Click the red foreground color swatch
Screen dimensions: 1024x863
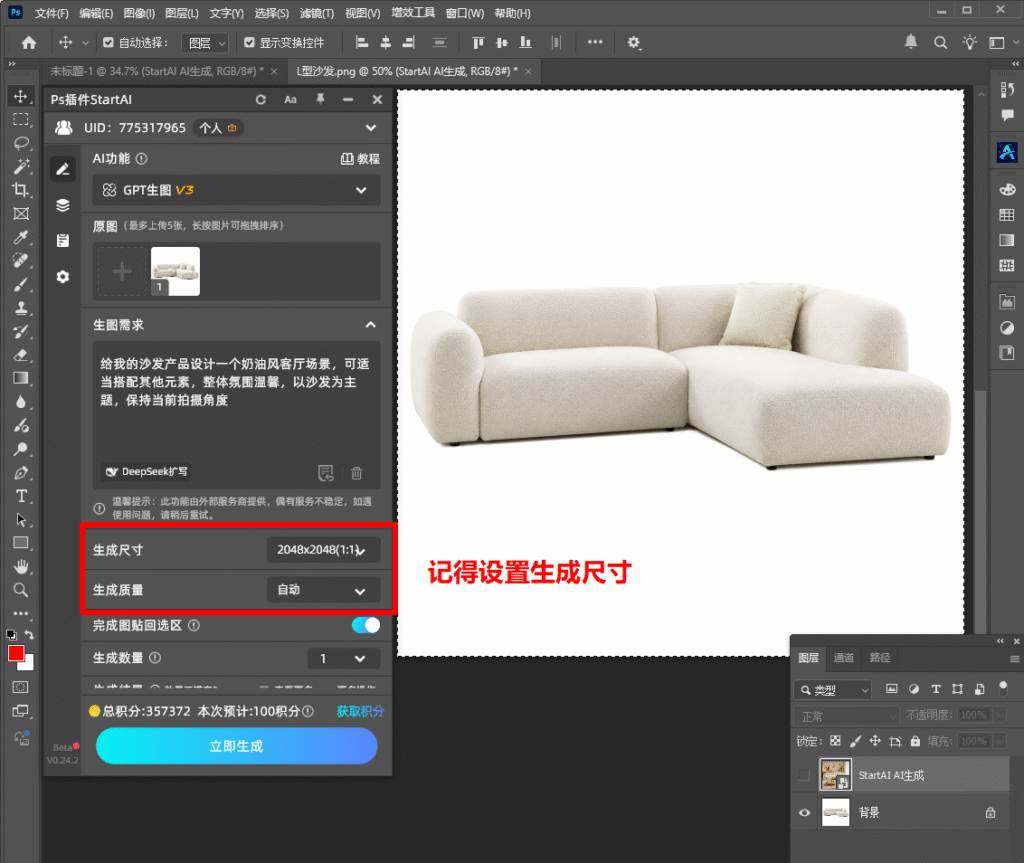(x=16, y=653)
